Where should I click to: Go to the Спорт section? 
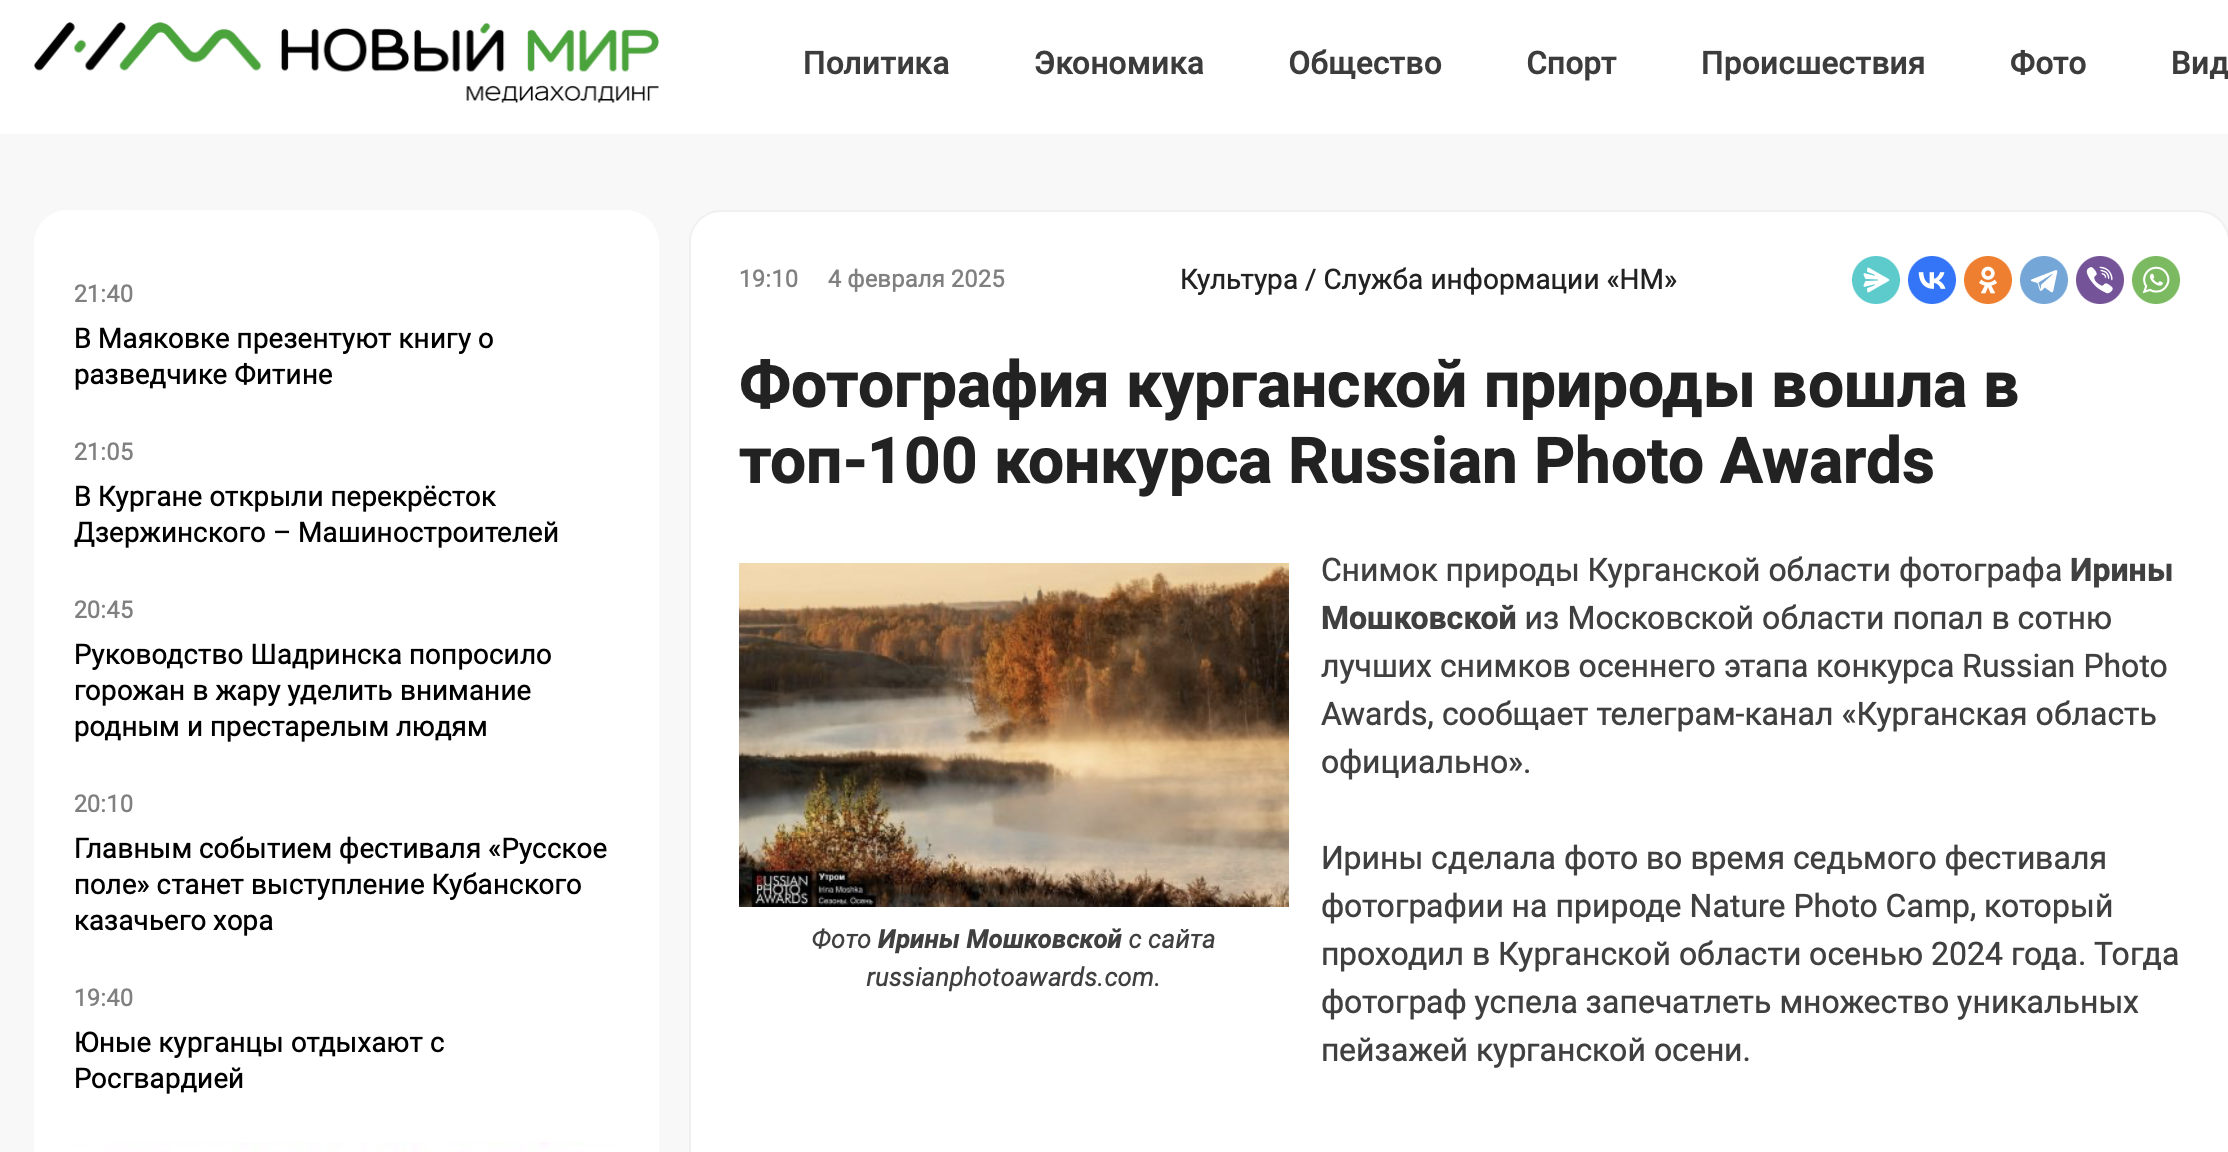[1571, 63]
